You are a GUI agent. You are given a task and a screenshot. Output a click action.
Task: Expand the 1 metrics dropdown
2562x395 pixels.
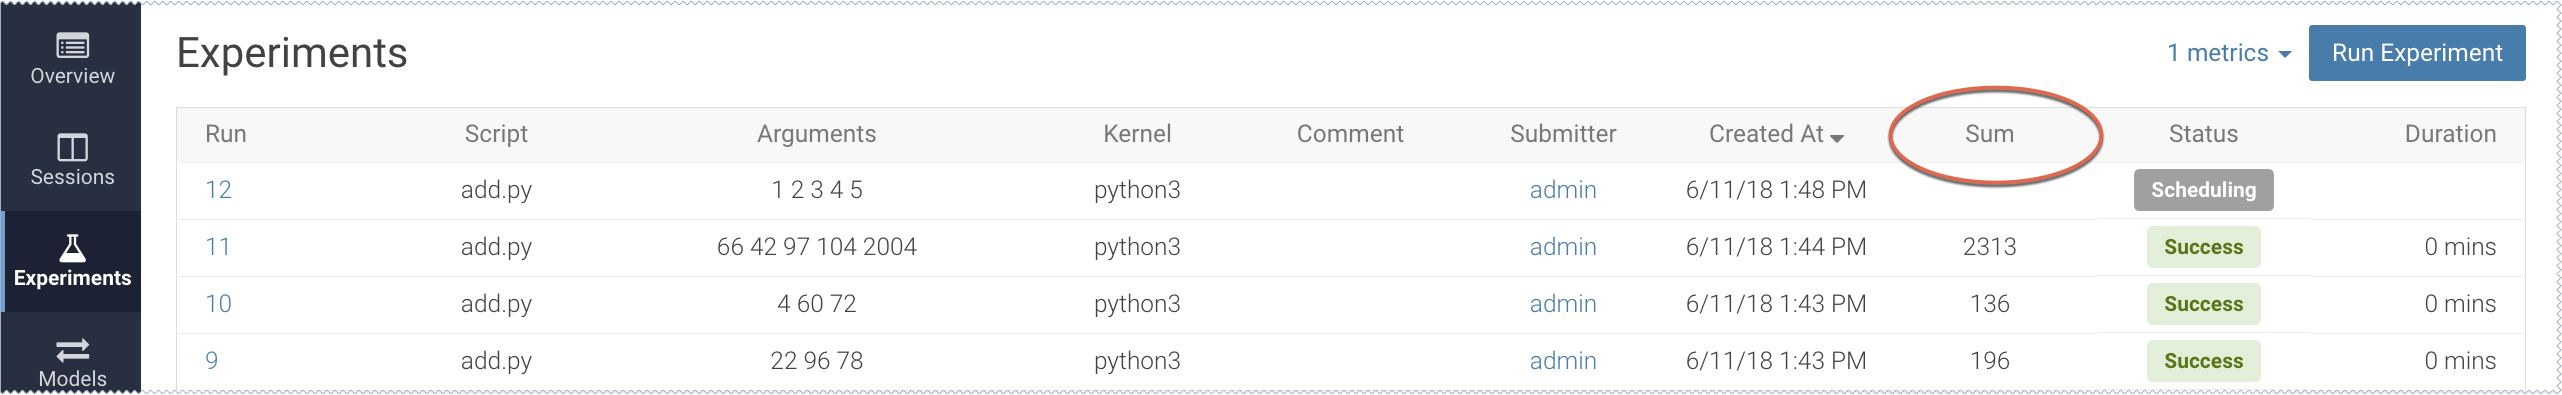[x=2229, y=53]
